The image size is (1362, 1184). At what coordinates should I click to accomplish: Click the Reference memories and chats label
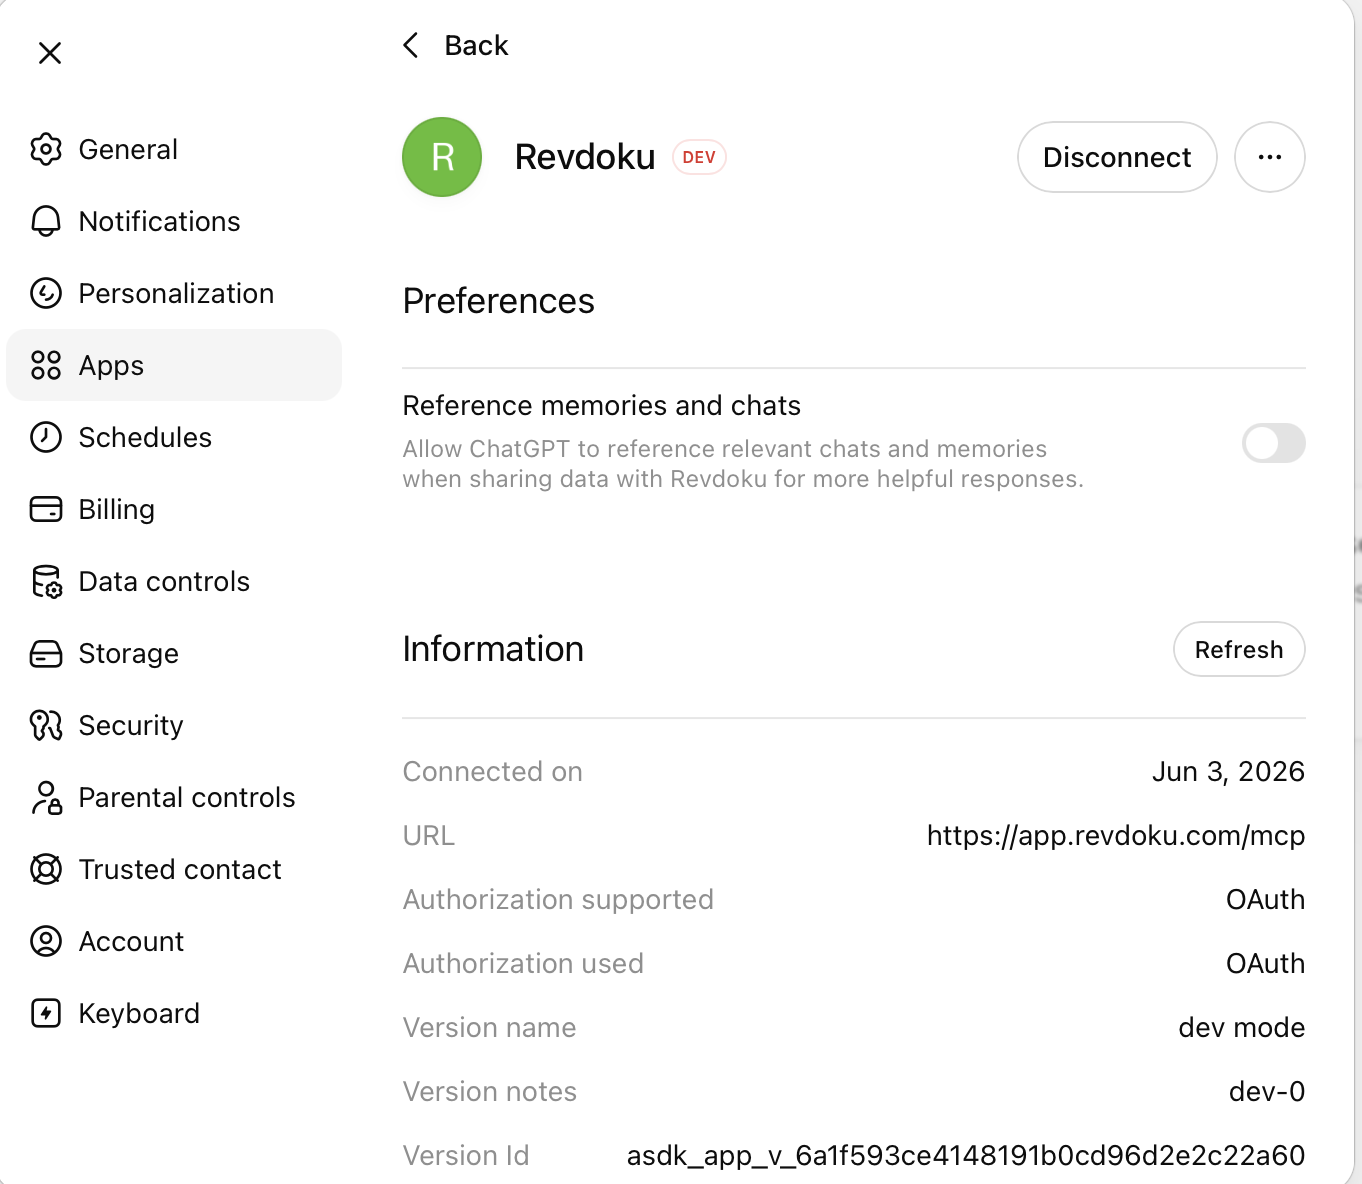point(602,405)
